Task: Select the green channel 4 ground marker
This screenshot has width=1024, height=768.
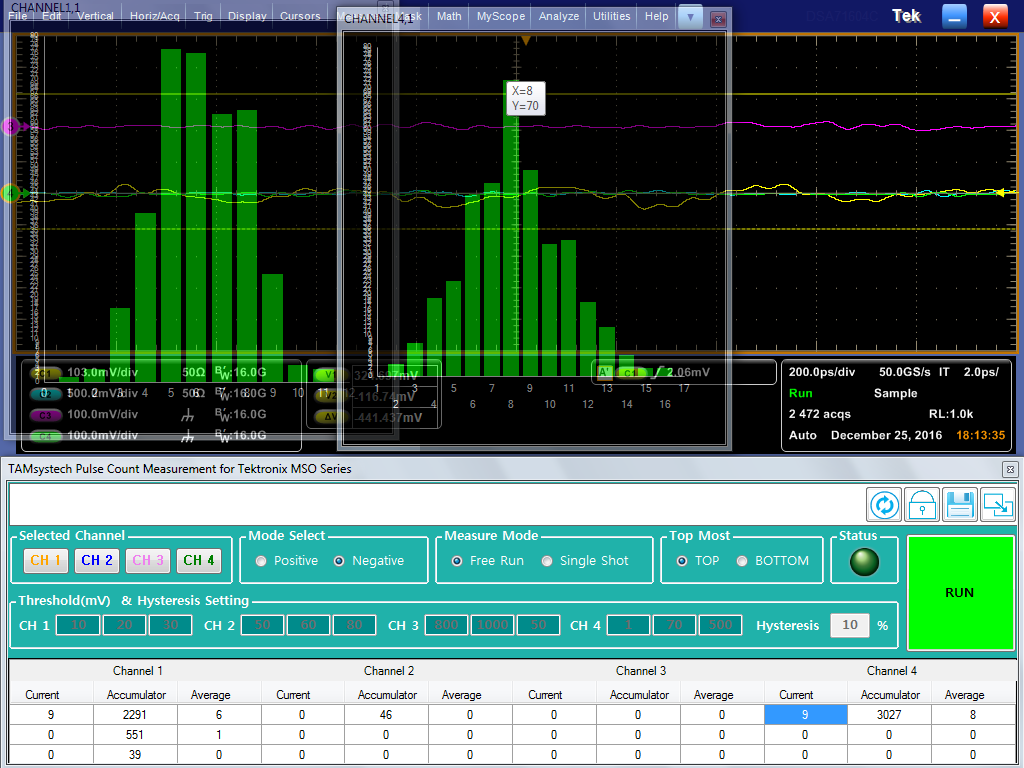Action: (x=10, y=193)
